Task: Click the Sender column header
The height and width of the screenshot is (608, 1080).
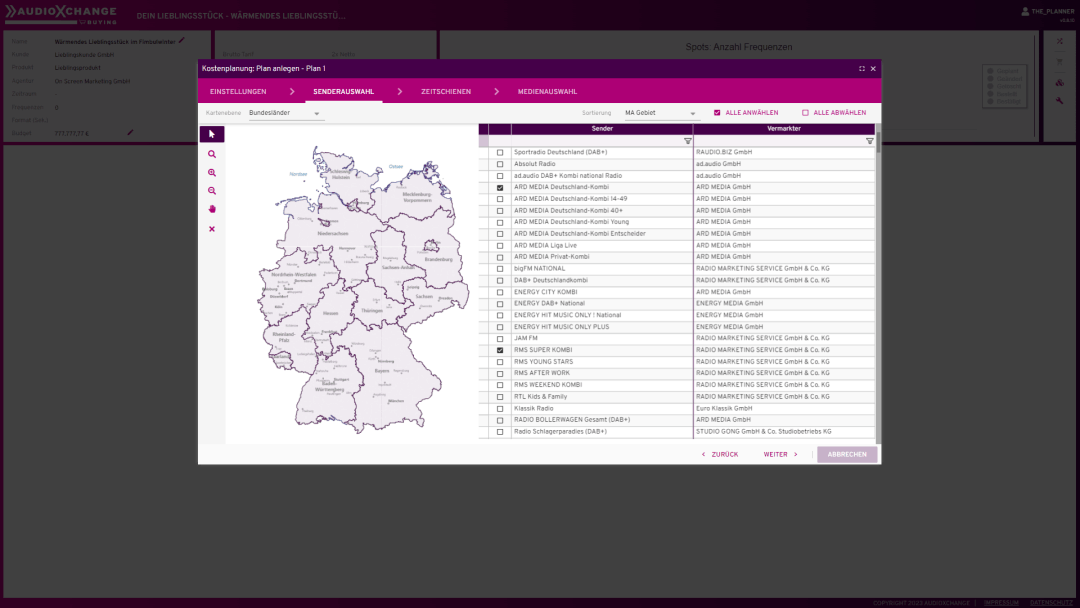Action: pyautogui.click(x=602, y=129)
